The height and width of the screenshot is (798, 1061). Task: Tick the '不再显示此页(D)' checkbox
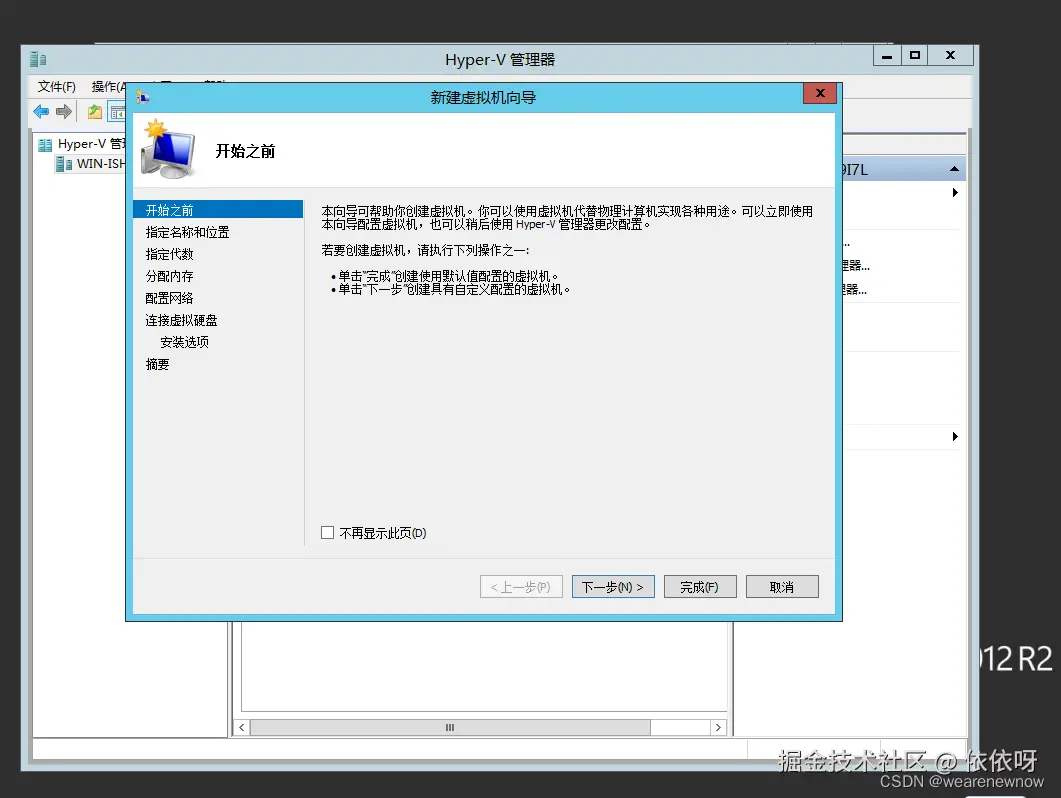click(328, 533)
